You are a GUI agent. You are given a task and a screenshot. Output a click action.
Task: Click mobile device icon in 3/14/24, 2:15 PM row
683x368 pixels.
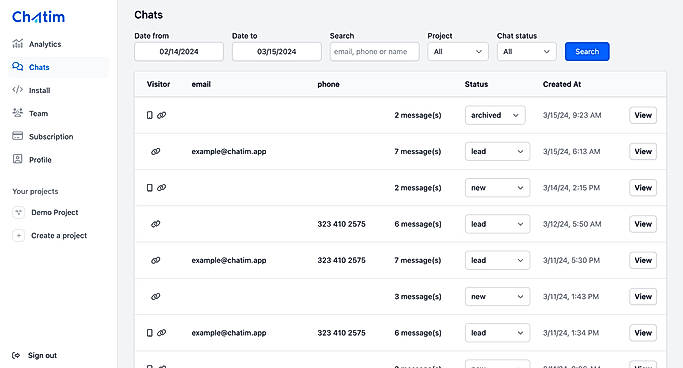click(x=149, y=188)
